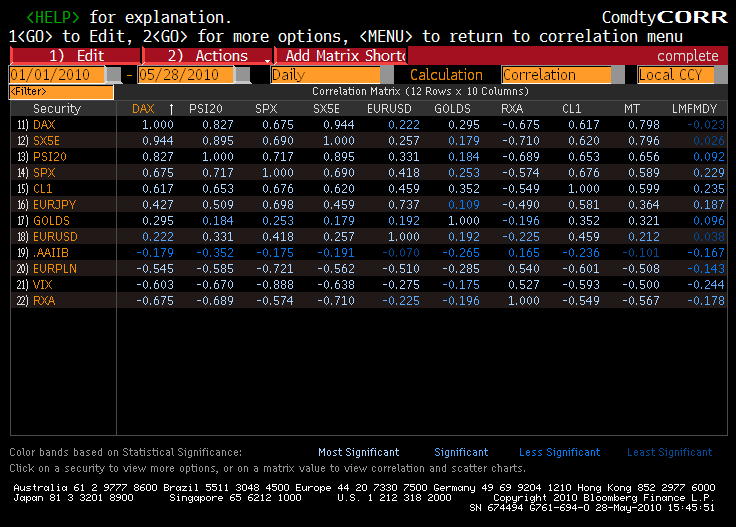Click VIX row MT value -0.500
Image resolution: width=736 pixels, height=527 pixels.
click(641, 284)
